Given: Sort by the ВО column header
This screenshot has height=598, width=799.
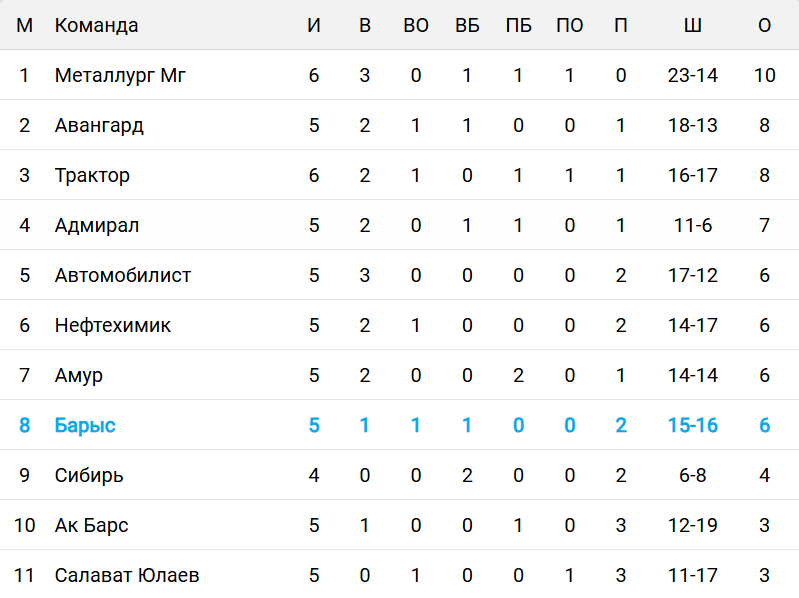Looking at the screenshot, I should pyautogui.click(x=416, y=25).
